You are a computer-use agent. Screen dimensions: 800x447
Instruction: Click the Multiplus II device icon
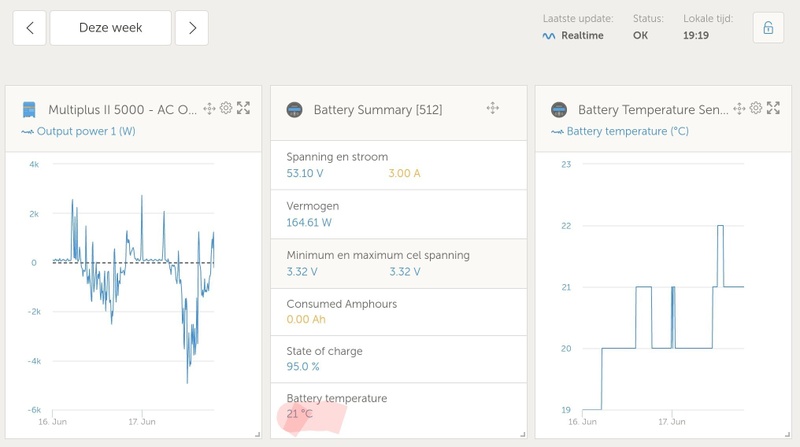click(x=30, y=108)
